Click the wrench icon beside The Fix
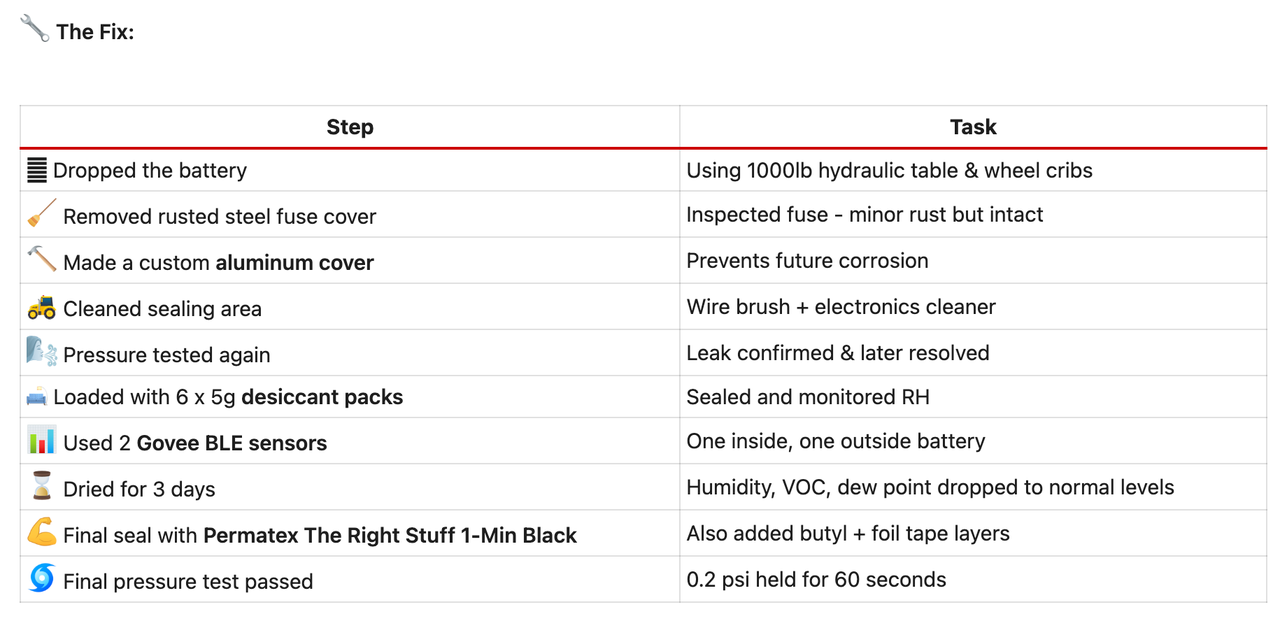Viewport: 1280px width, 621px height. (x=34, y=29)
